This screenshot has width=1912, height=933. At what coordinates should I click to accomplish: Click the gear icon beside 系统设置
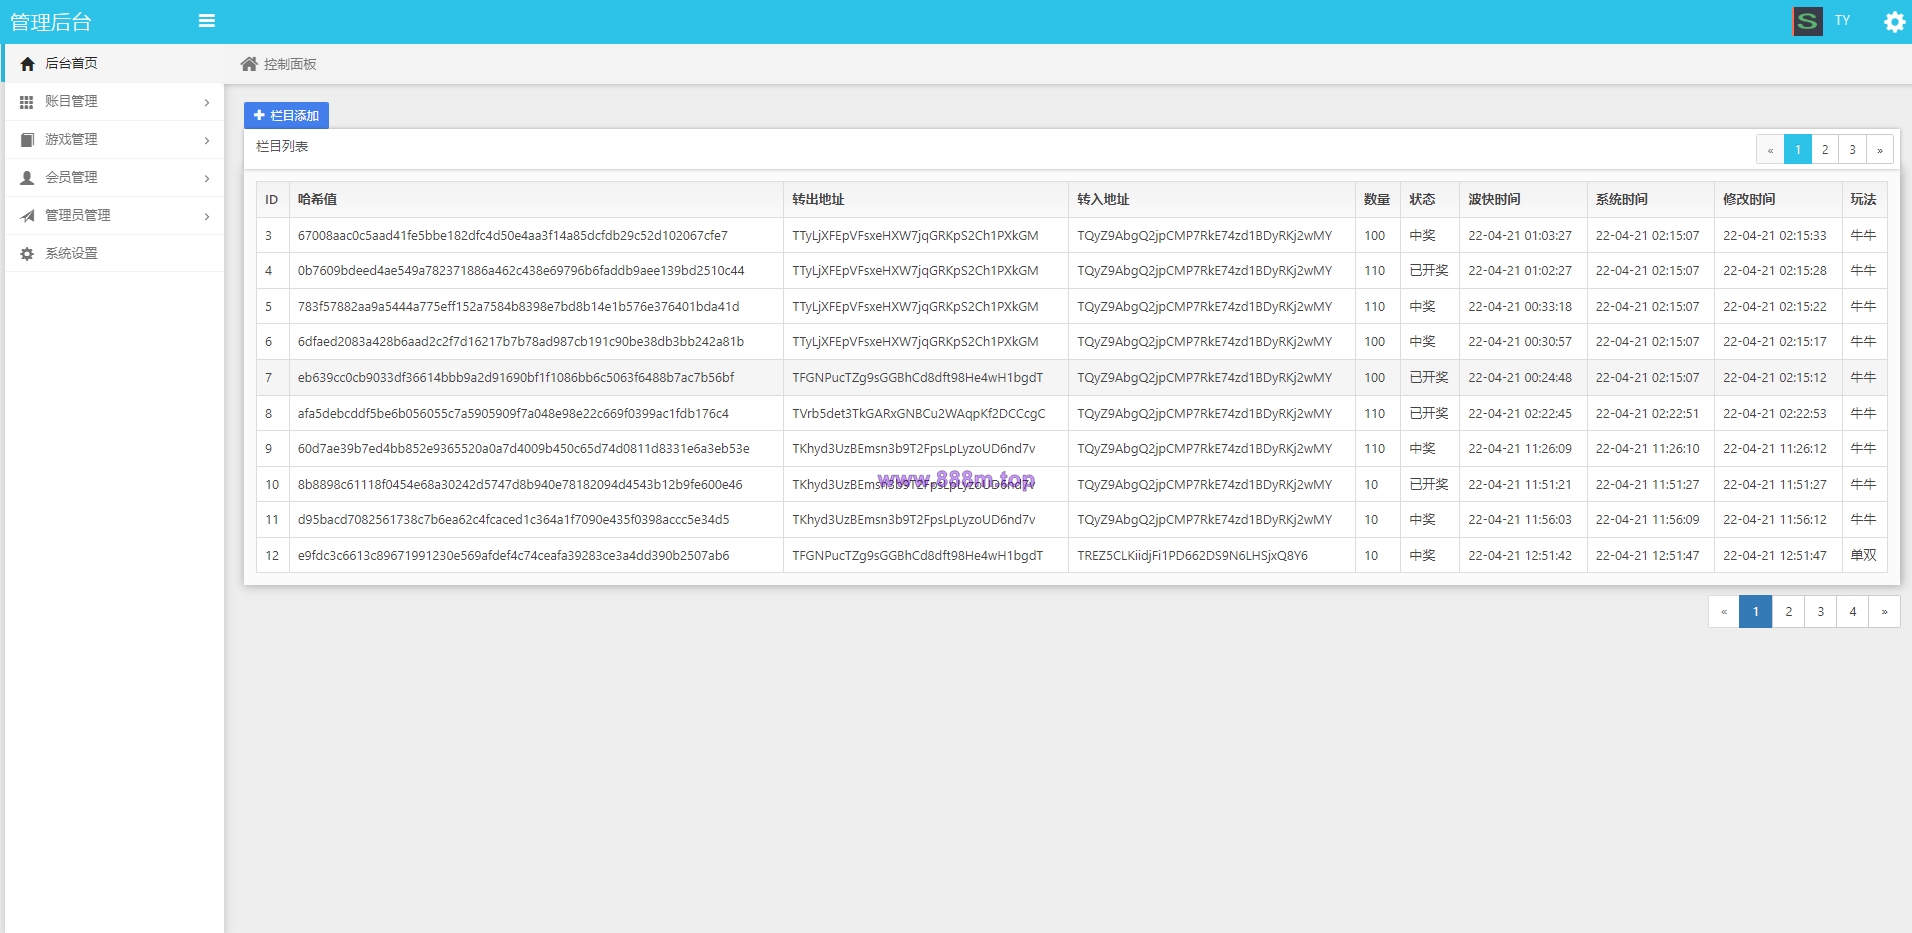pos(27,254)
